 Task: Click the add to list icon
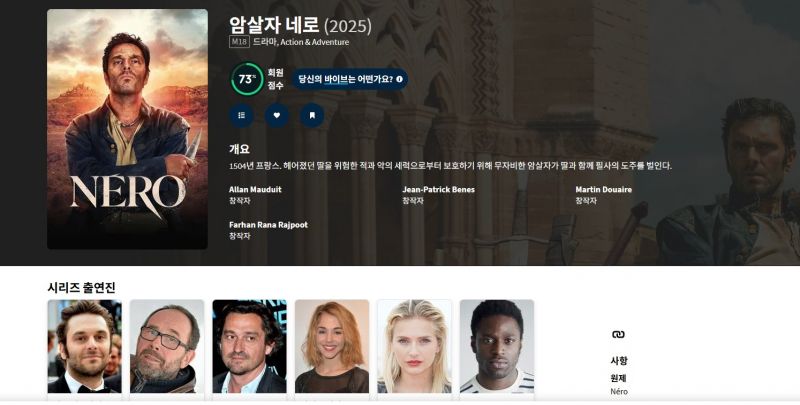242,115
